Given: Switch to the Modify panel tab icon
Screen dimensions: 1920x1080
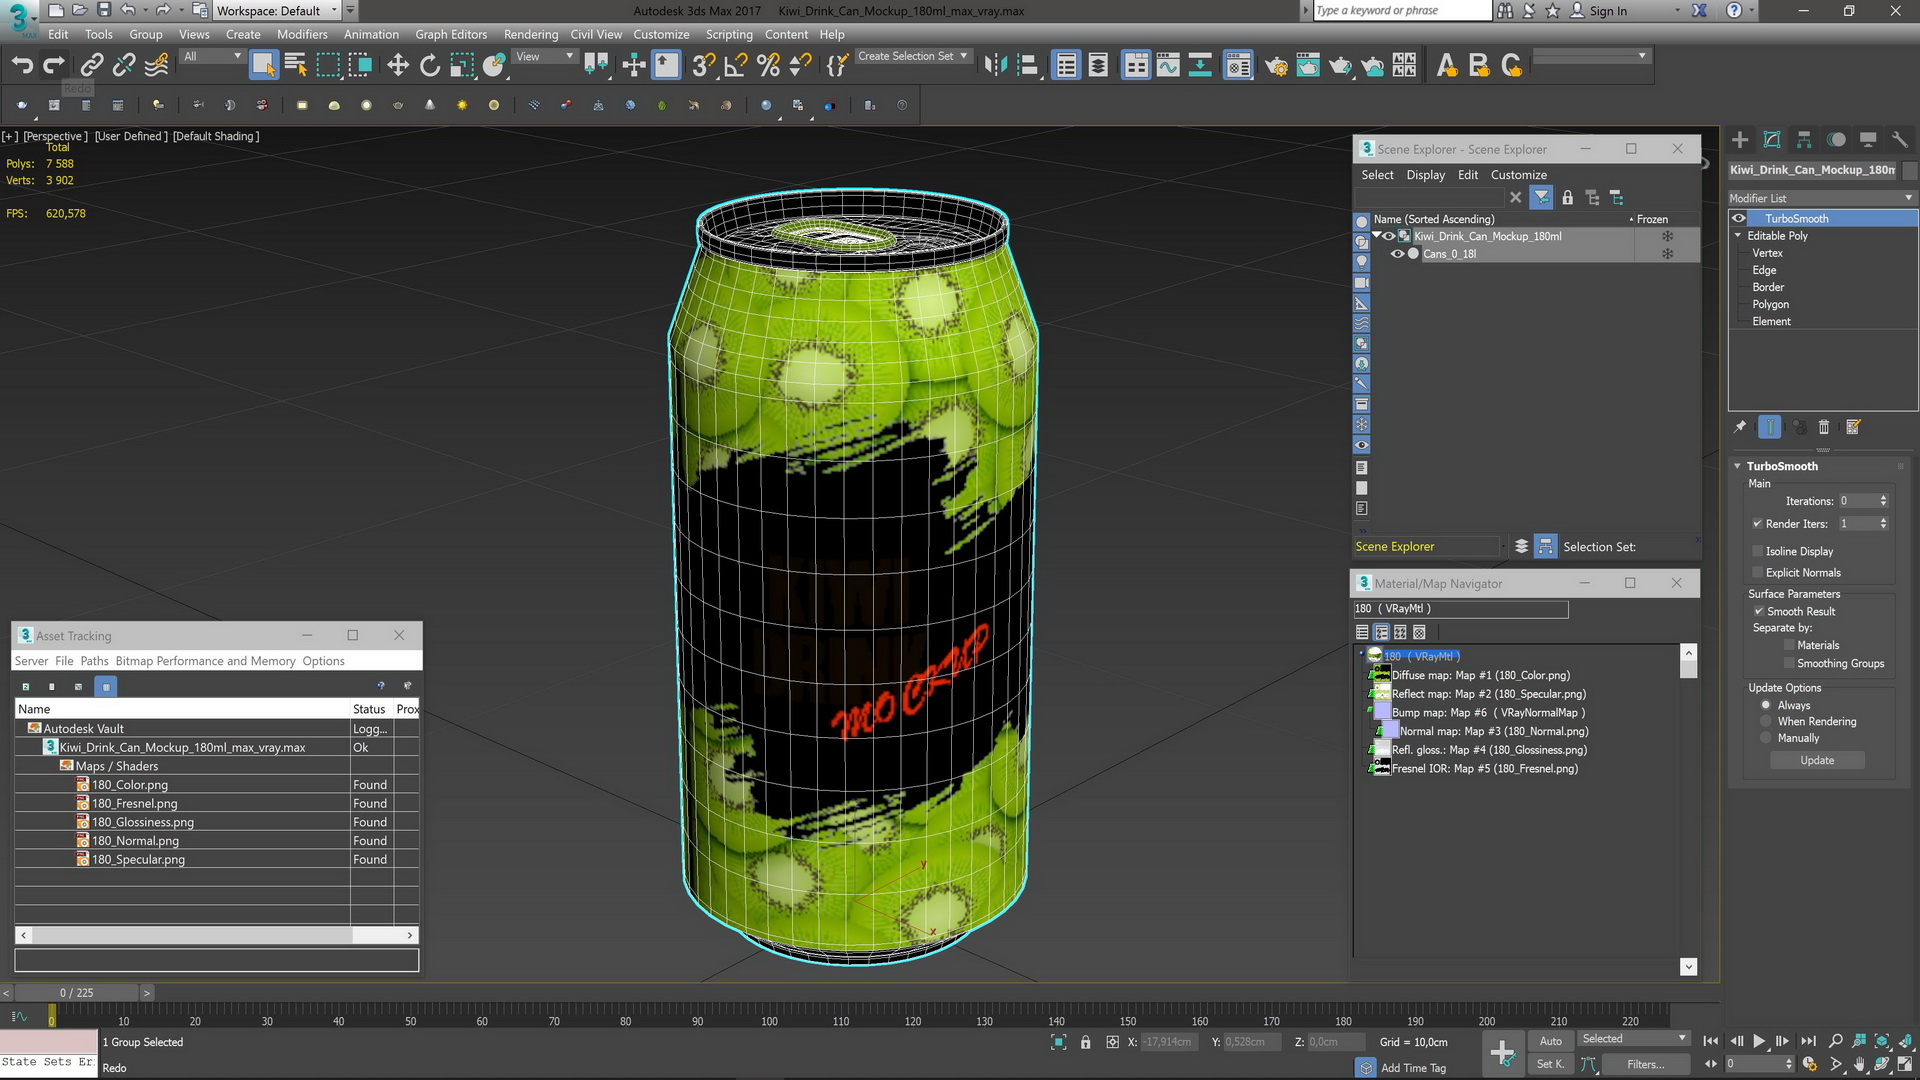Looking at the screenshot, I should coord(1772,140).
